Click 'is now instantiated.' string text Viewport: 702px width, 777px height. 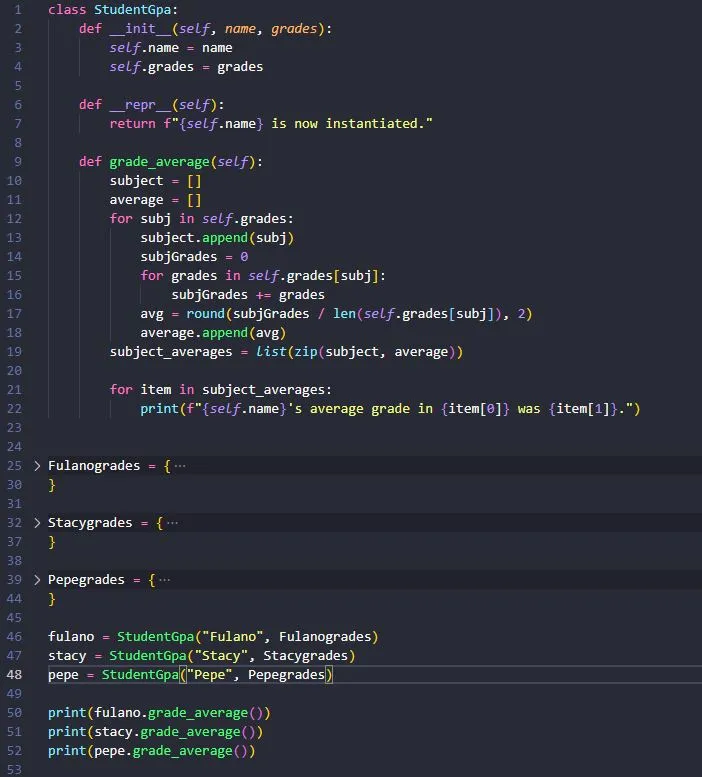[x=348, y=124]
